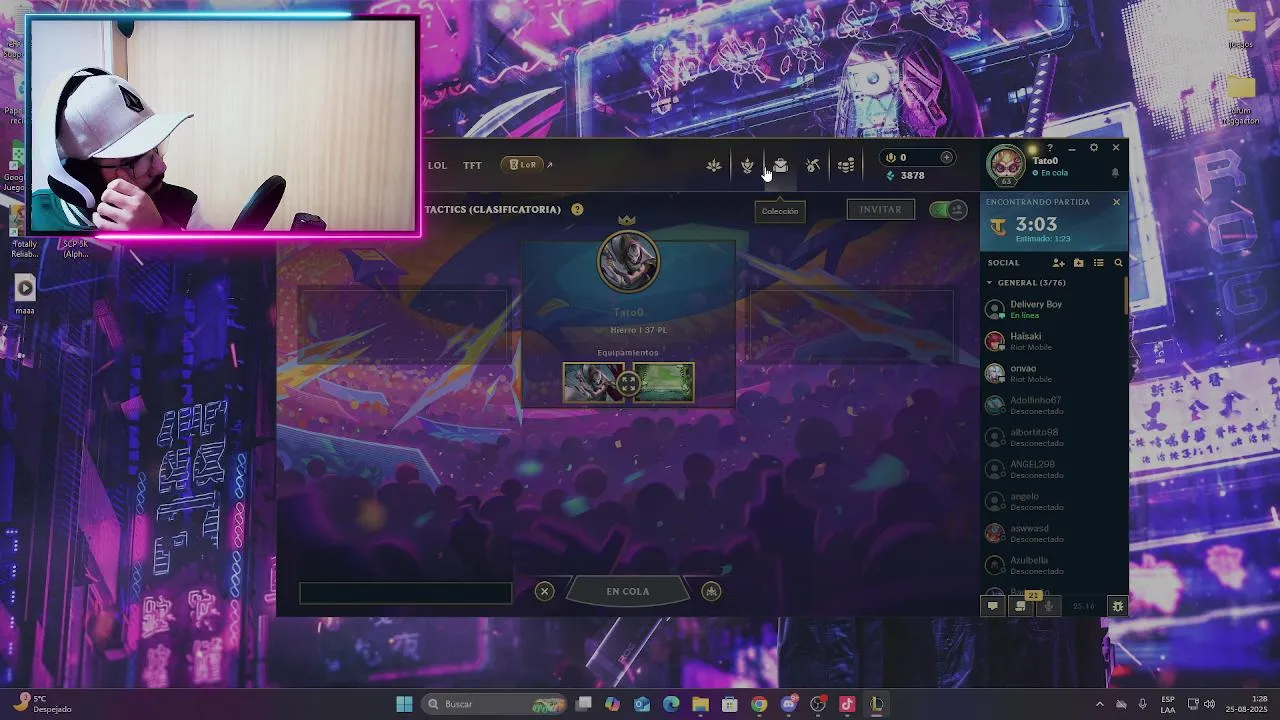Image resolution: width=1280 pixels, height=720 pixels.
Task: Open Microsoft Edge from taskbar
Action: pos(671,704)
